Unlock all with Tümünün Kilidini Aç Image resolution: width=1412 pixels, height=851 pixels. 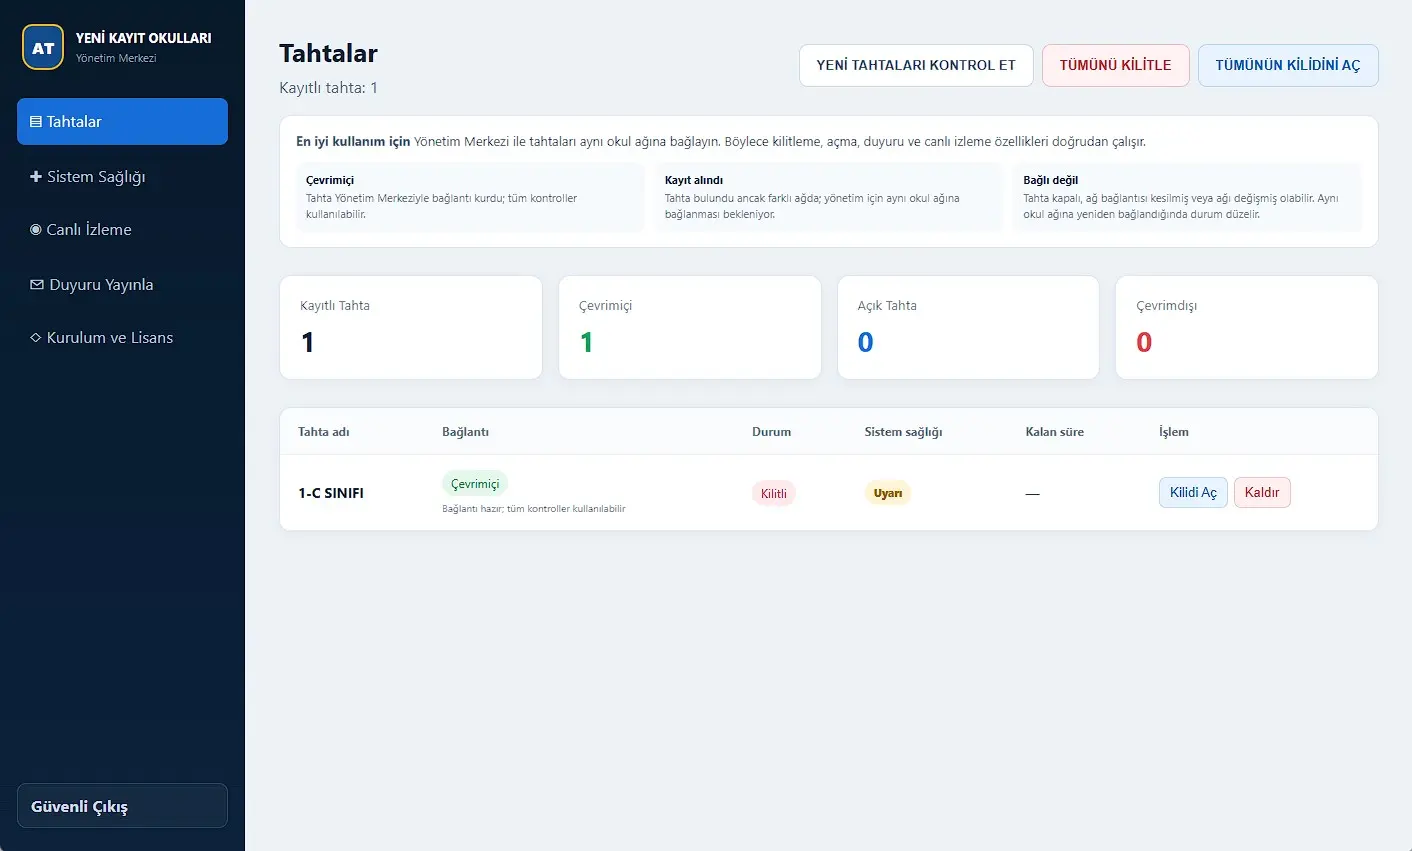click(1288, 65)
